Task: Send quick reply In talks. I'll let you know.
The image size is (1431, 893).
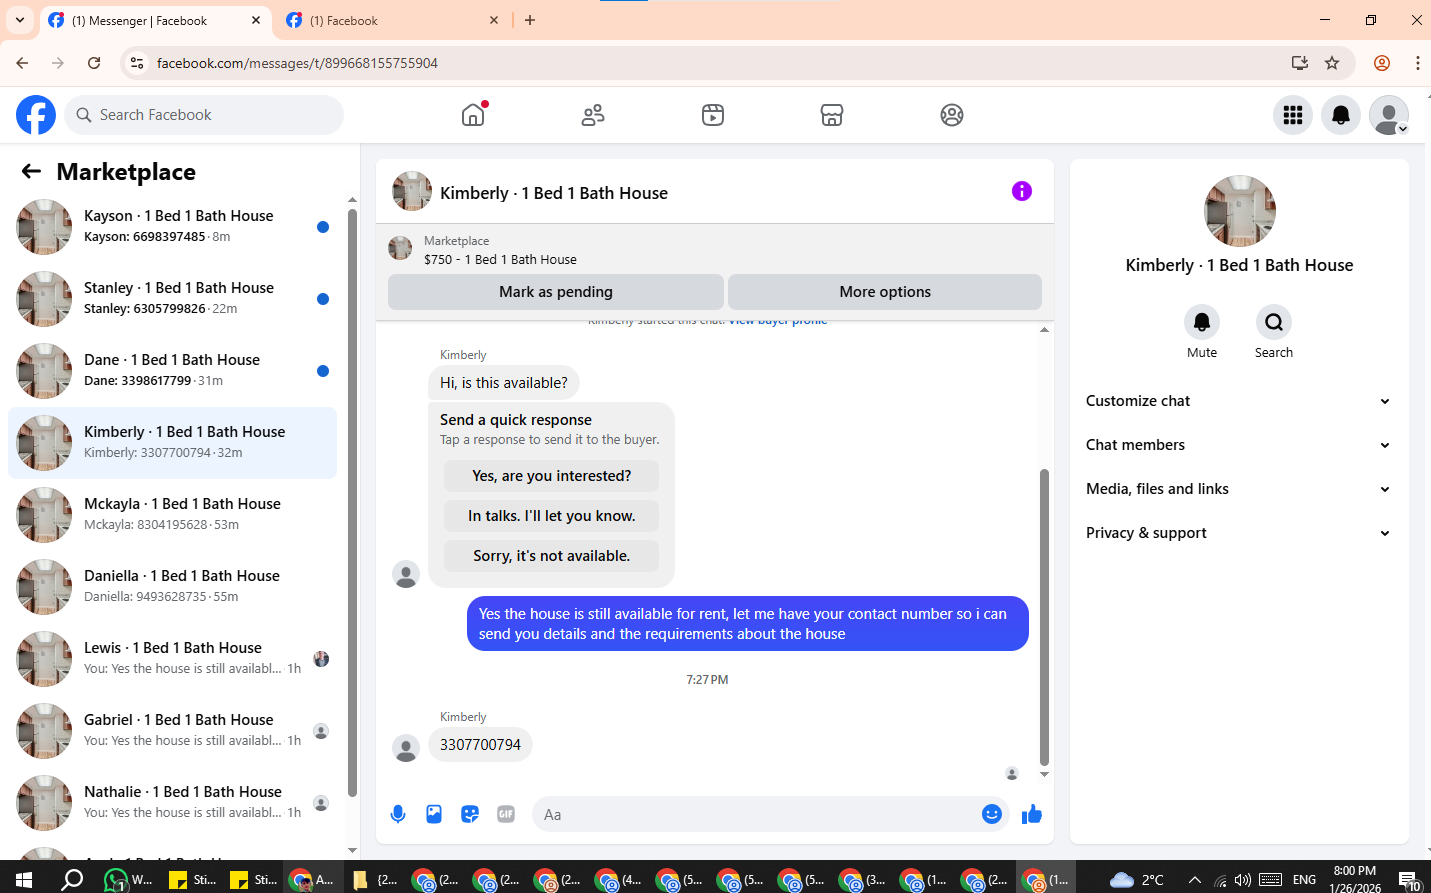Action: click(x=552, y=516)
